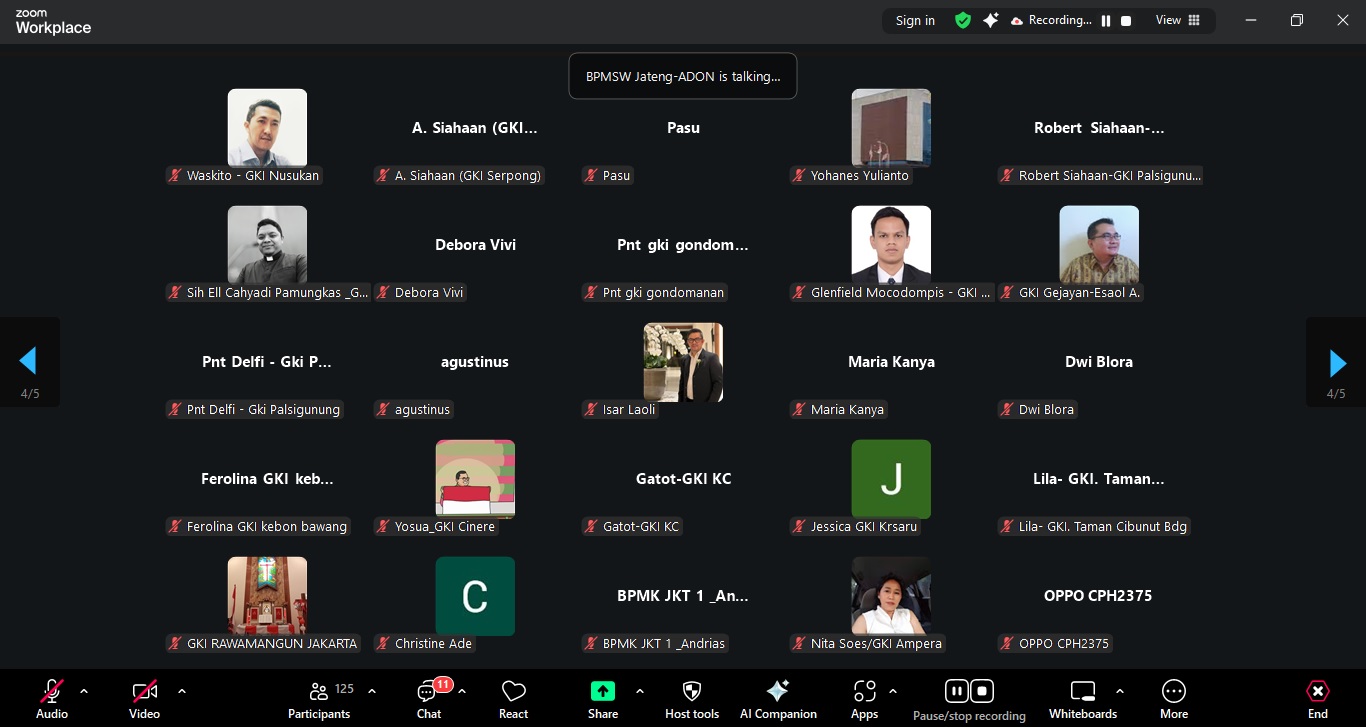The width and height of the screenshot is (1366, 728).
Task: Expand share options arrow beside Share
Action: pyautogui.click(x=640, y=691)
